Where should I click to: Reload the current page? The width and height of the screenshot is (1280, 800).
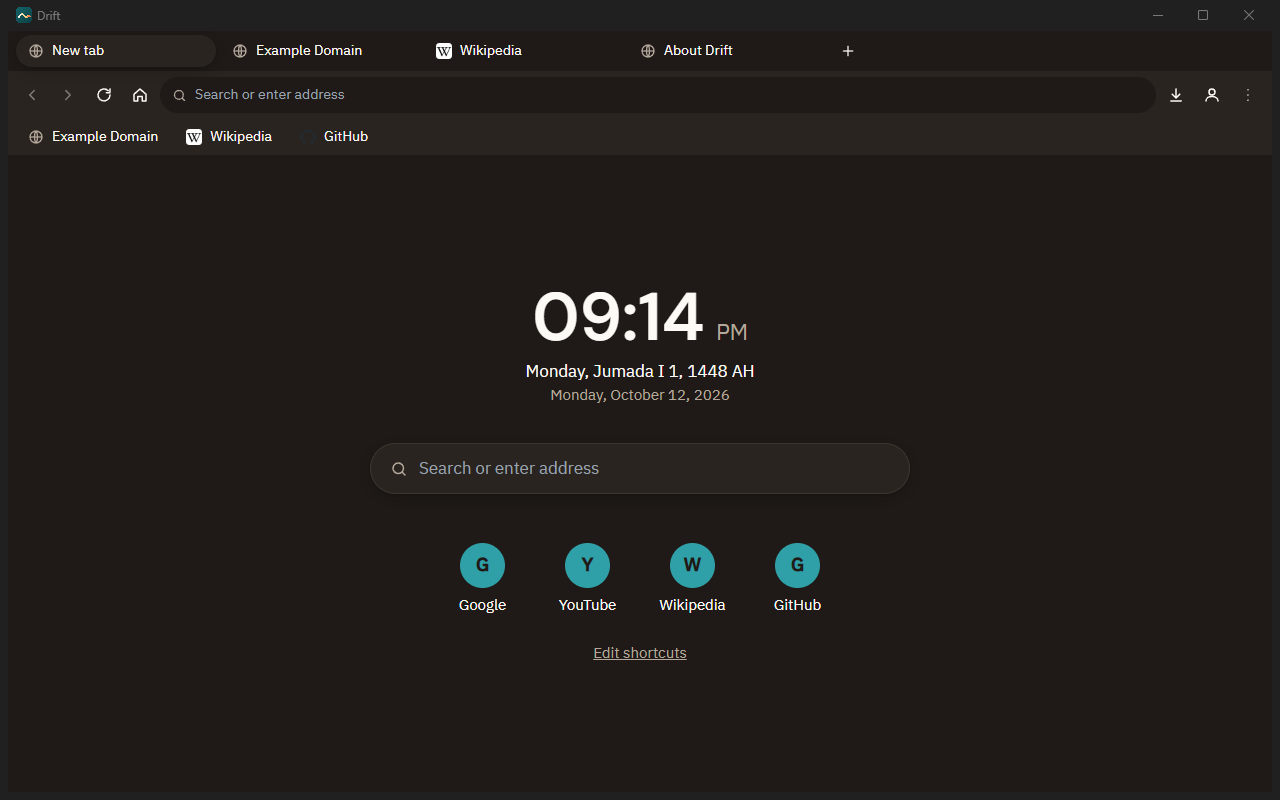pyautogui.click(x=104, y=95)
